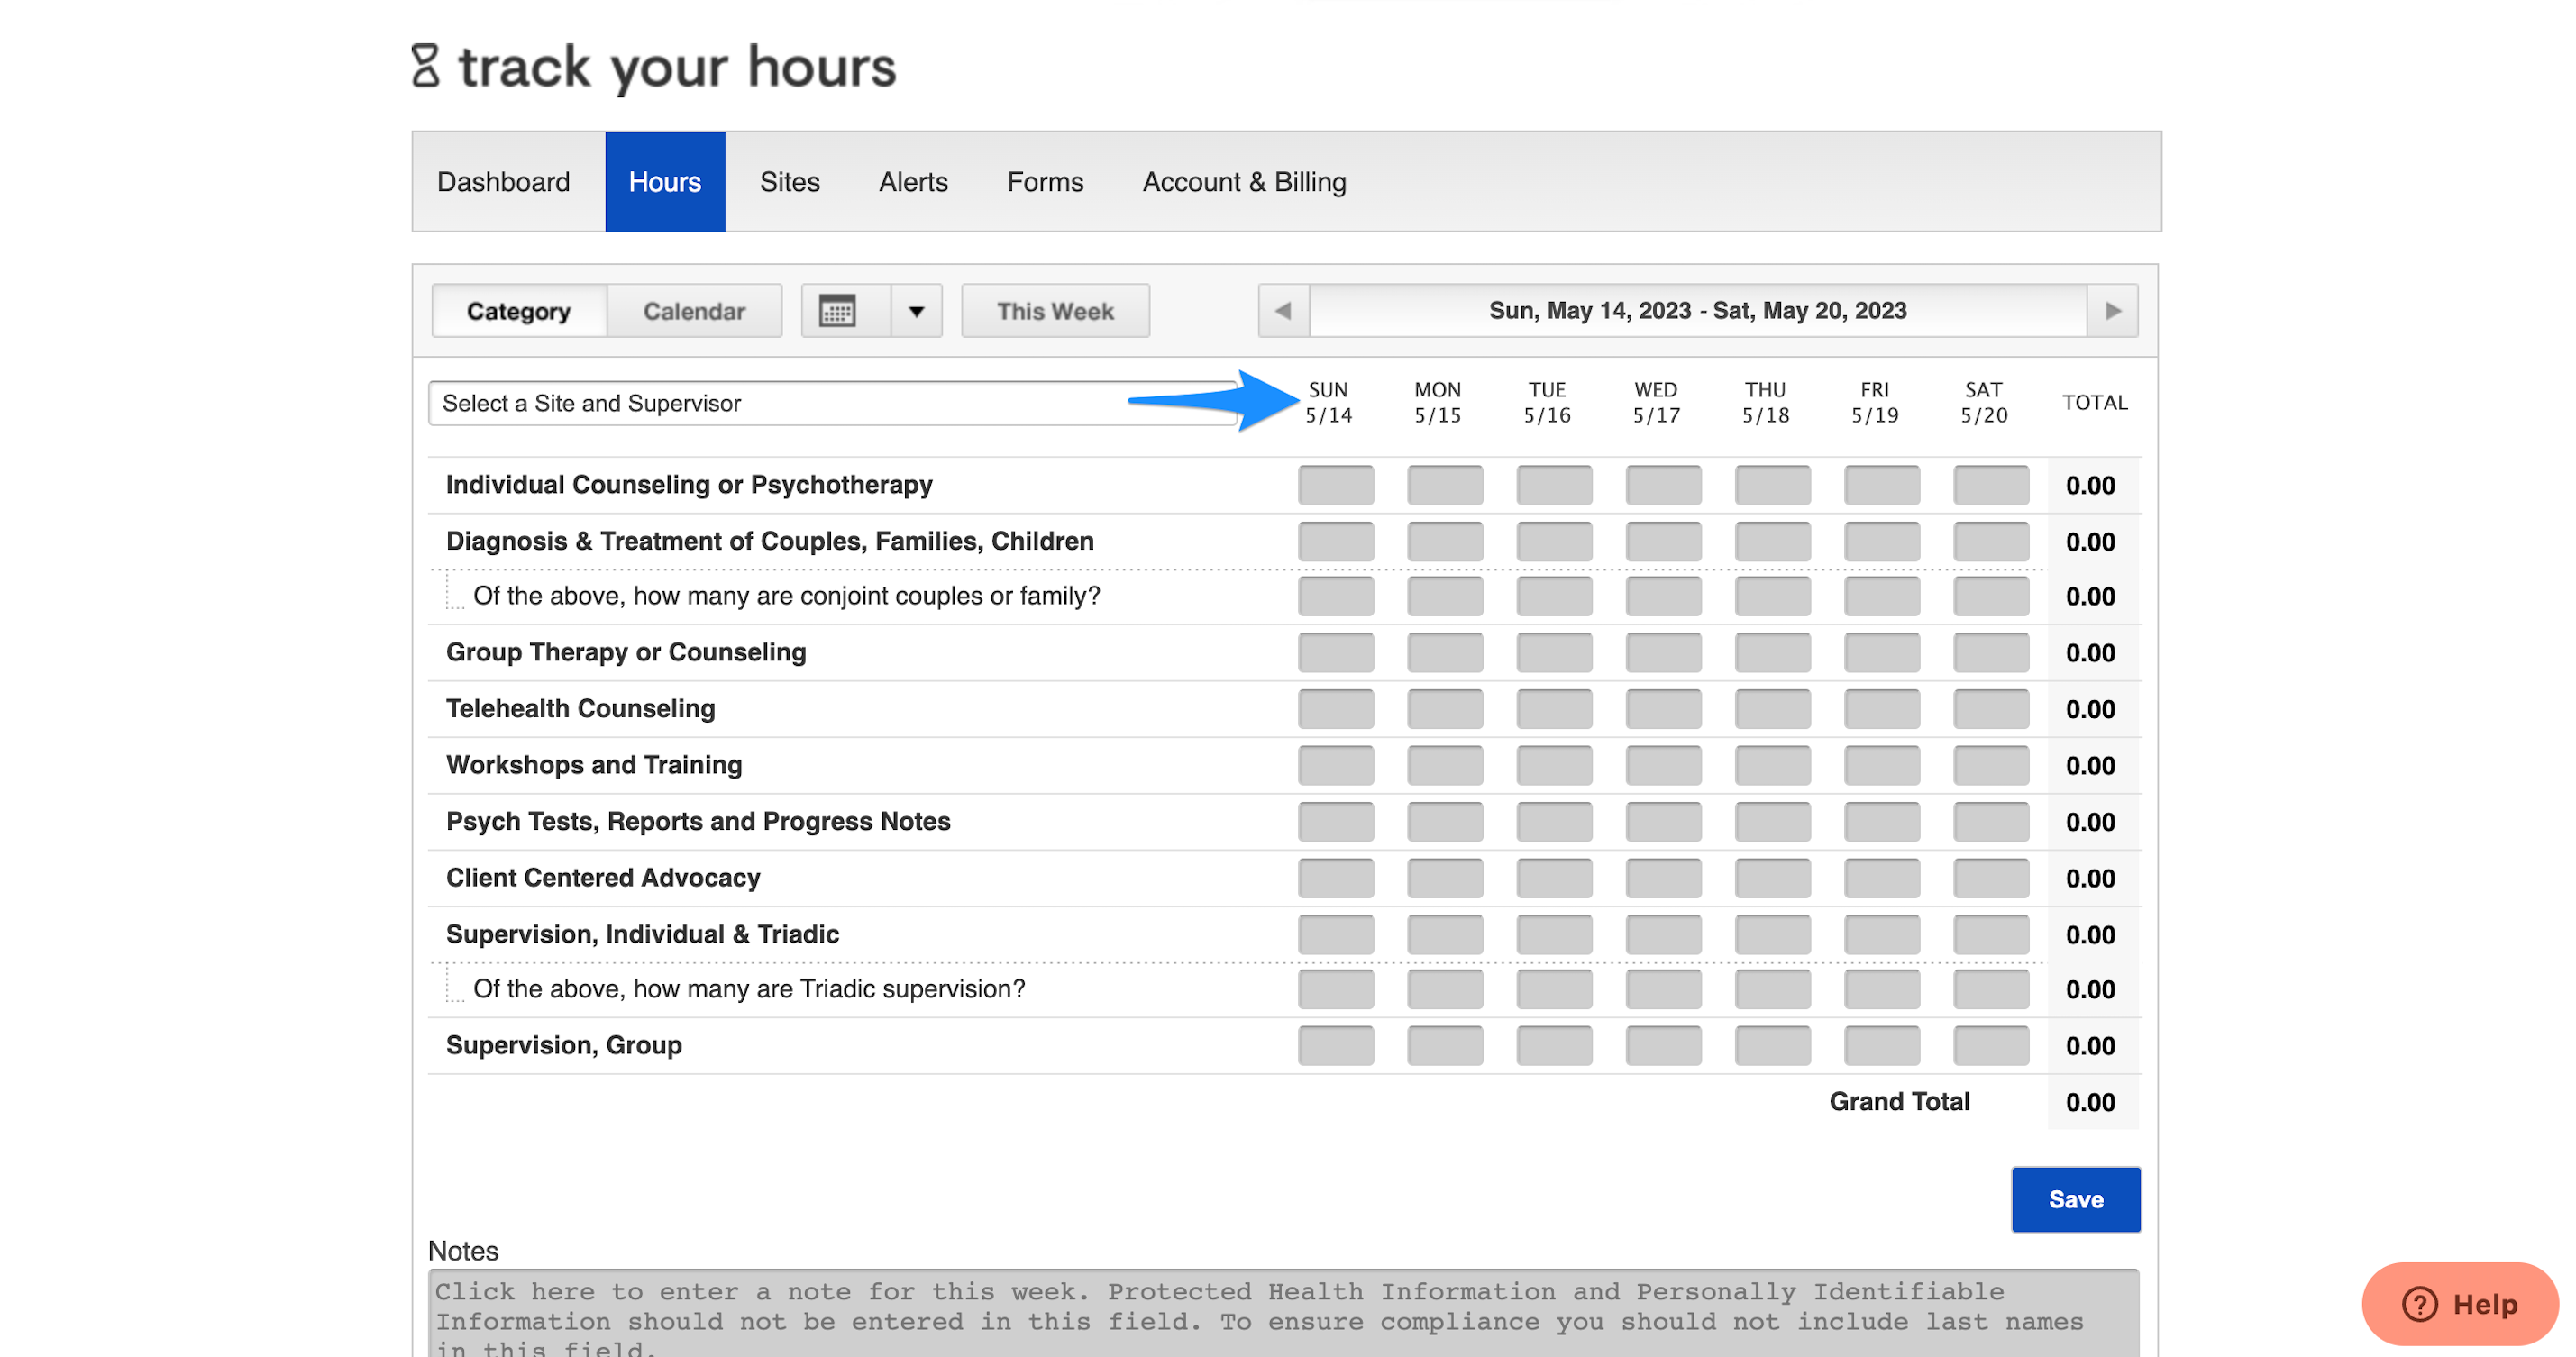Go to previous week with left arrow
The image size is (2576, 1357).
coord(1284,311)
